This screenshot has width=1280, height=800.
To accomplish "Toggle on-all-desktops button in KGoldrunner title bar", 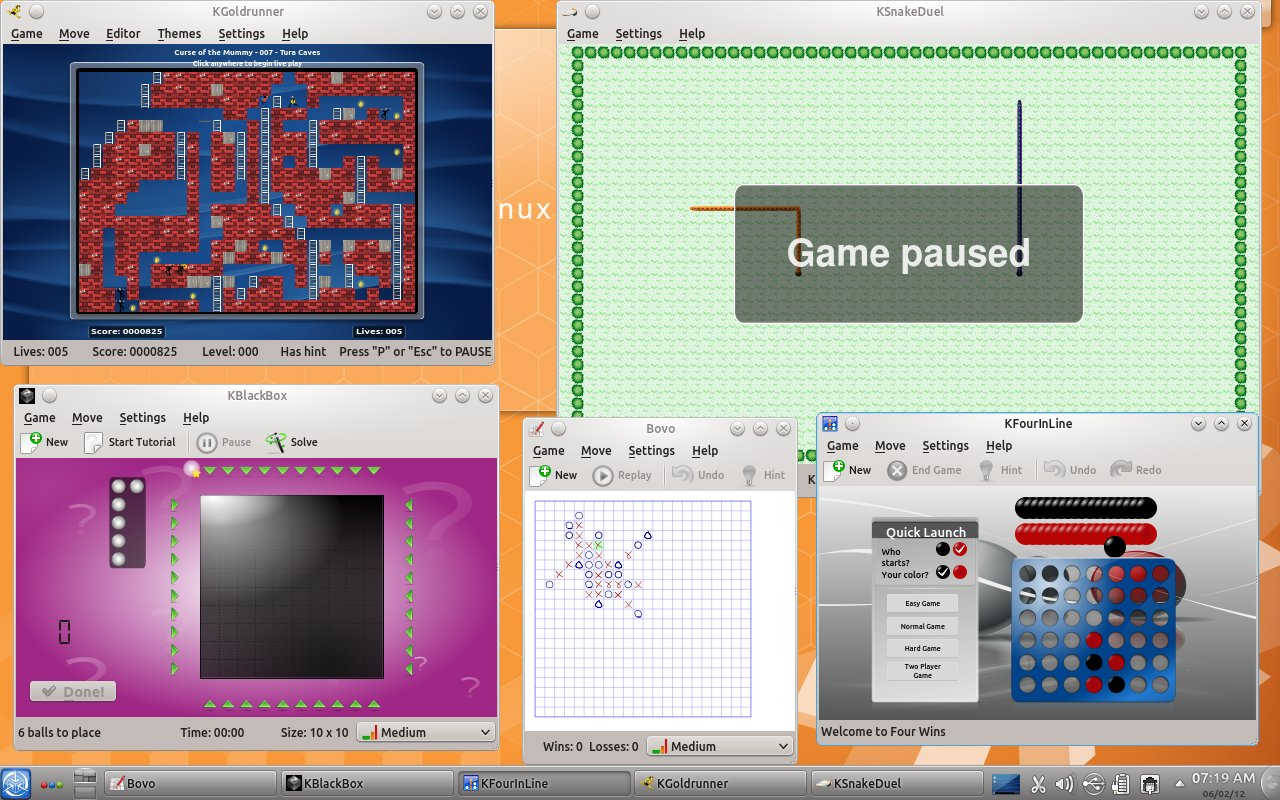I will click(x=36, y=11).
